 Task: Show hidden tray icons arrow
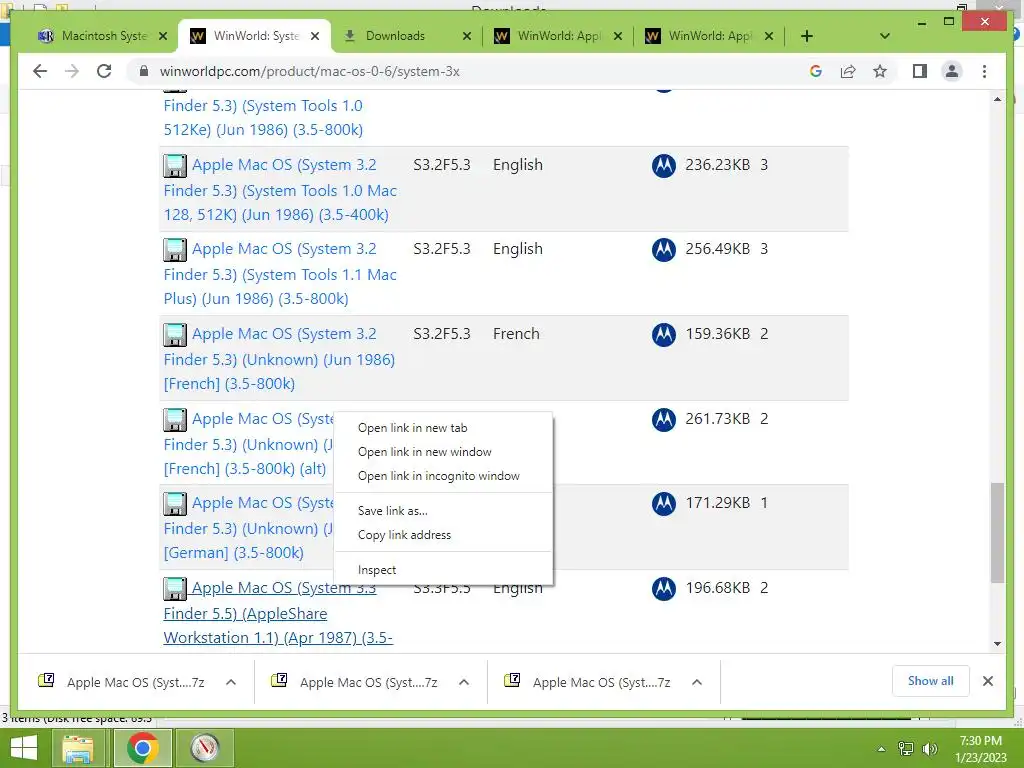pyautogui.click(x=881, y=749)
